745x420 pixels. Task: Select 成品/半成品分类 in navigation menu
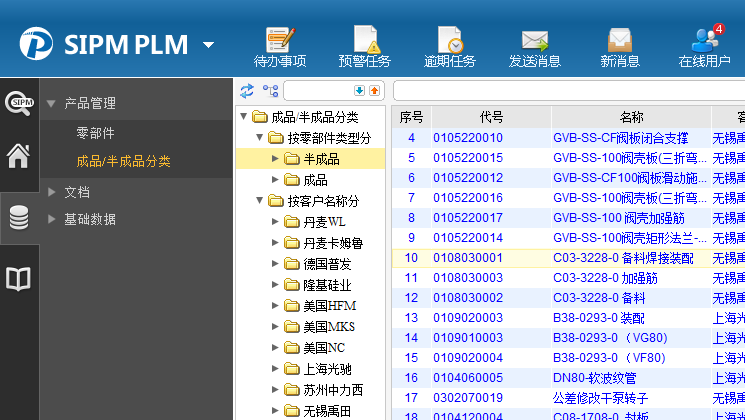pos(123,161)
